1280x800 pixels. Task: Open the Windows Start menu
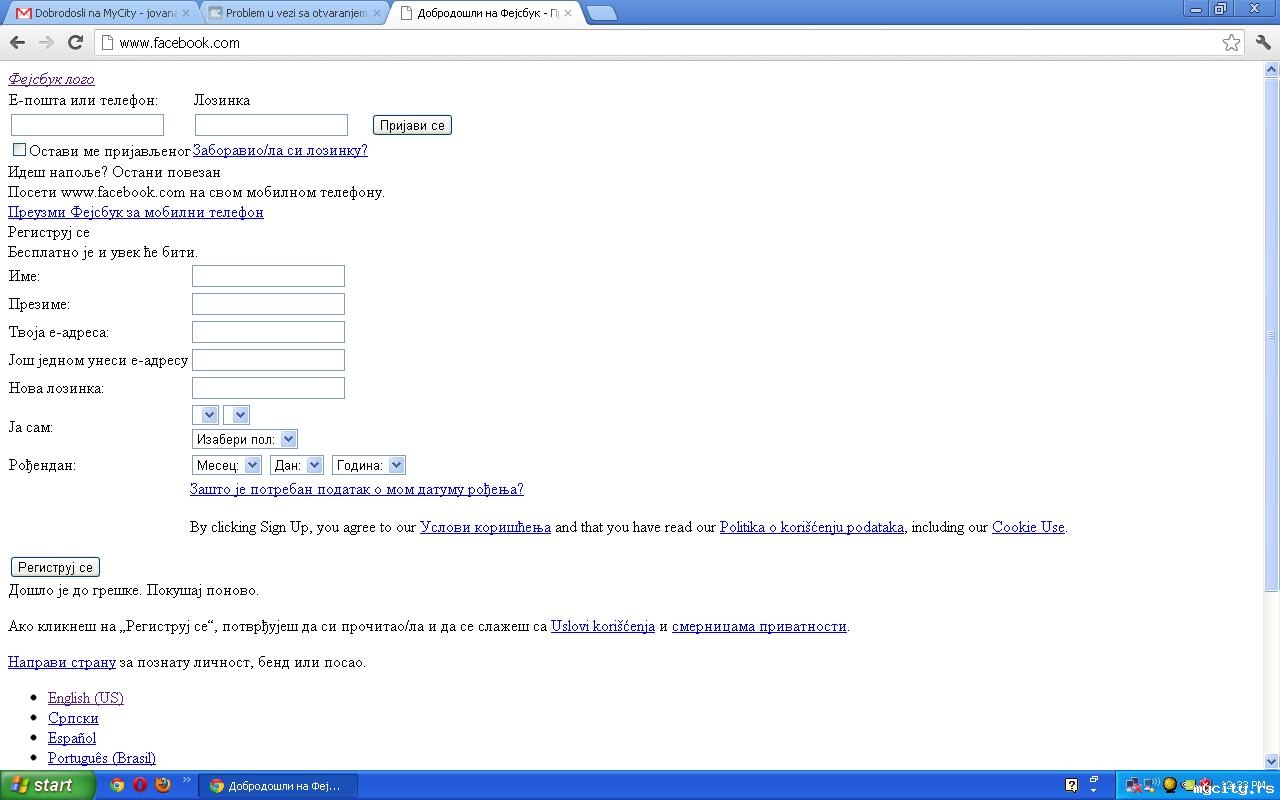click(48, 785)
